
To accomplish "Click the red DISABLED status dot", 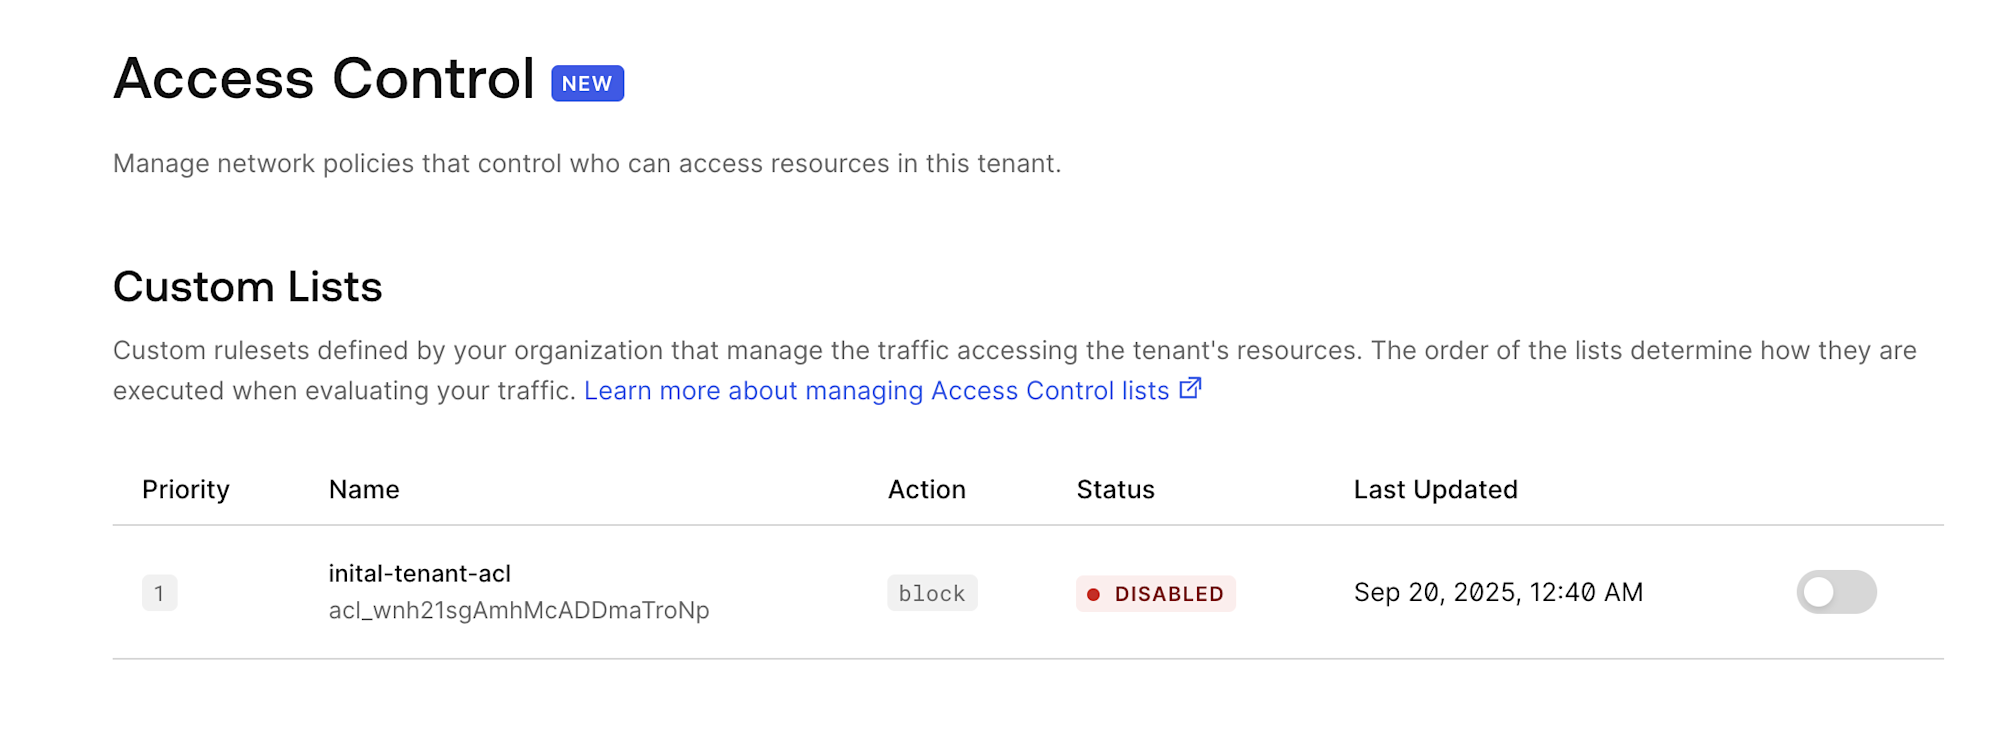I will pyautogui.click(x=1093, y=594).
